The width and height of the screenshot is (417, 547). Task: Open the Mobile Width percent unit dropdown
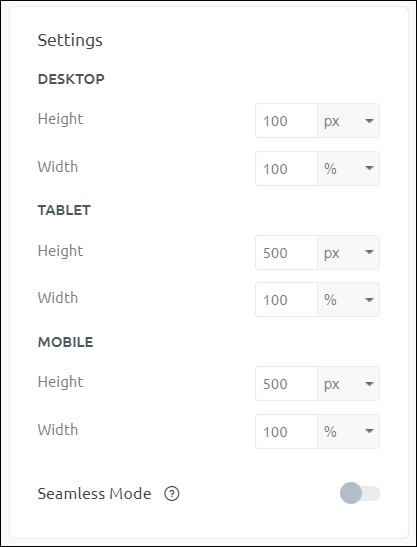(348, 432)
